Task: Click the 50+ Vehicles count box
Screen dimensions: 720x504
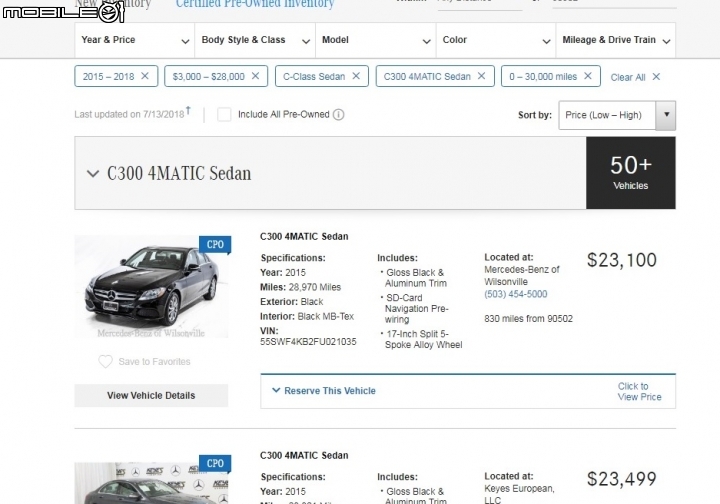Action: [x=630, y=173]
